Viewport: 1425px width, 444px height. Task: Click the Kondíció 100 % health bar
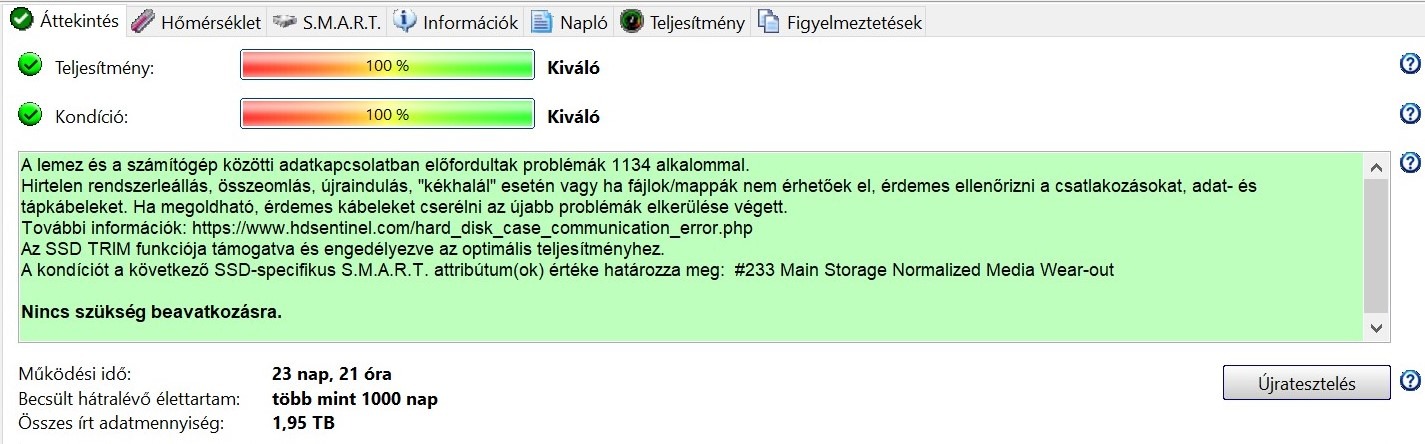[x=387, y=115]
